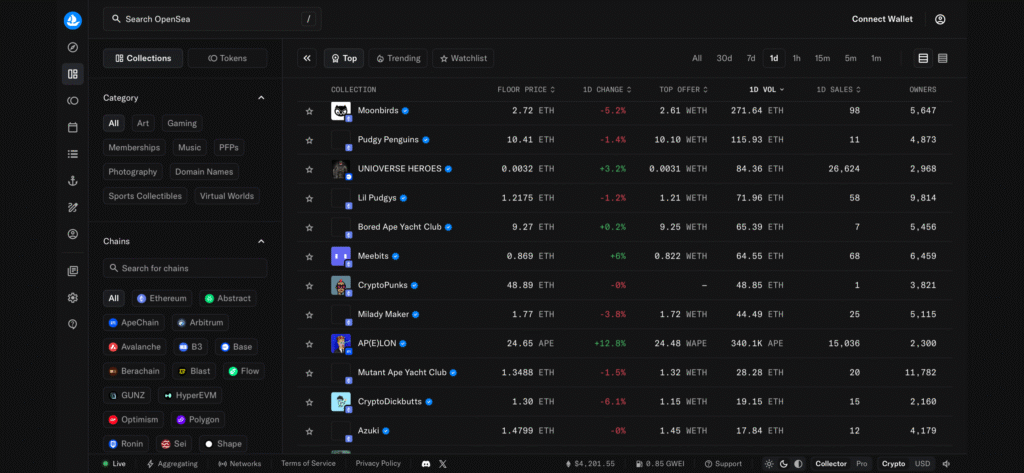Switch mode toggle to Pro

(861, 464)
